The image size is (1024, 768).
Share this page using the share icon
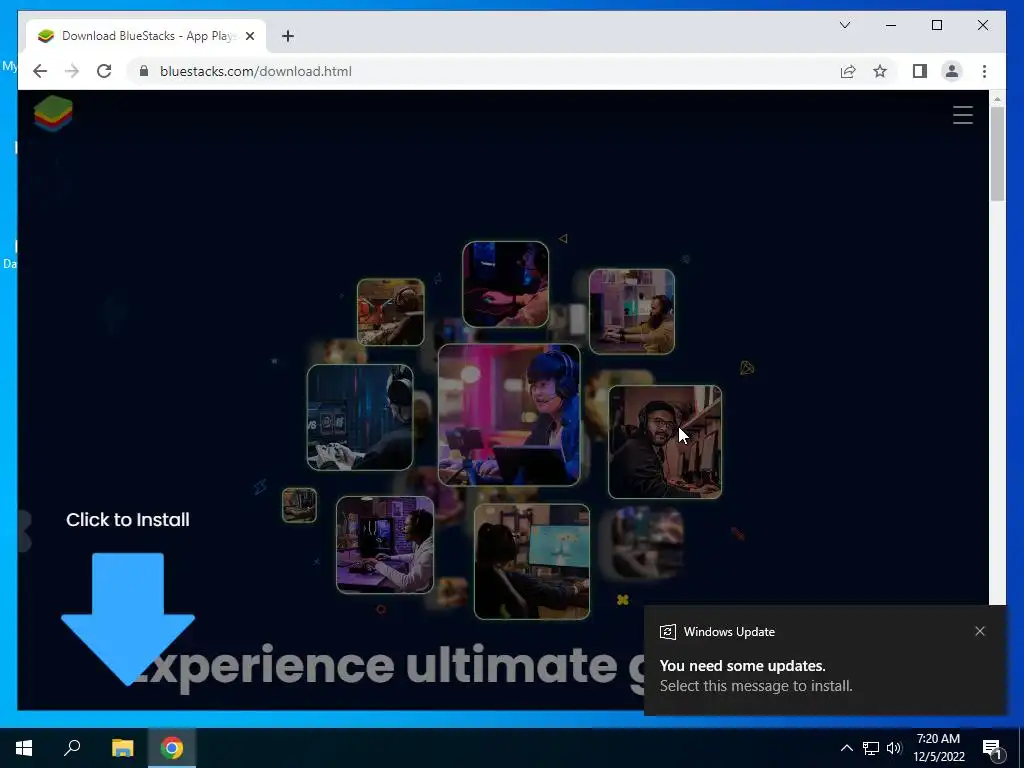pyautogui.click(x=848, y=71)
